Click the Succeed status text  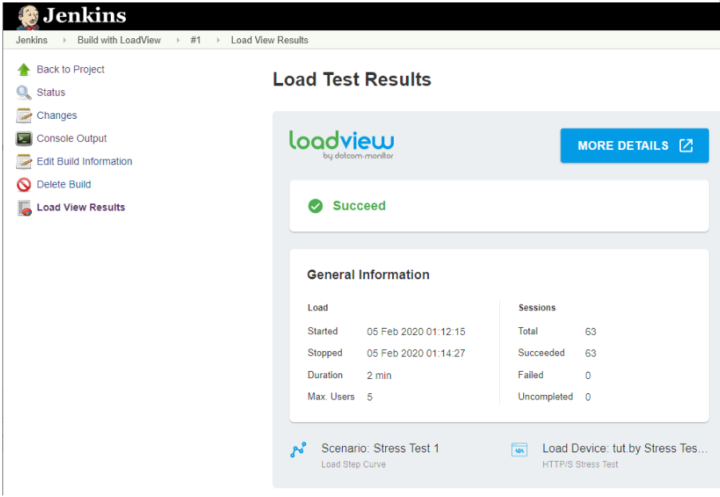pos(359,206)
